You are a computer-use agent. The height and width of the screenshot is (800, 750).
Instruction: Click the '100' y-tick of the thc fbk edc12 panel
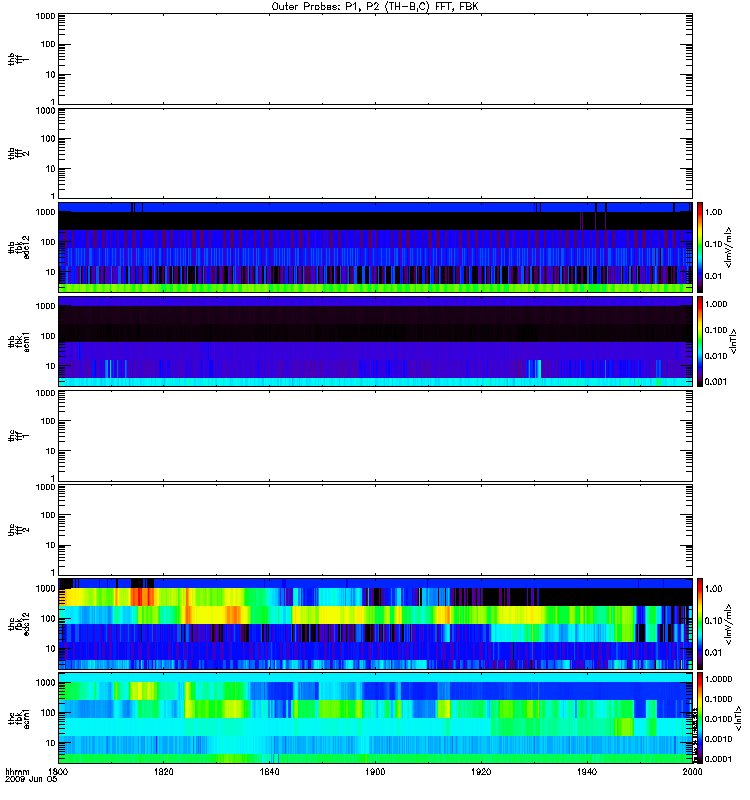(48, 618)
